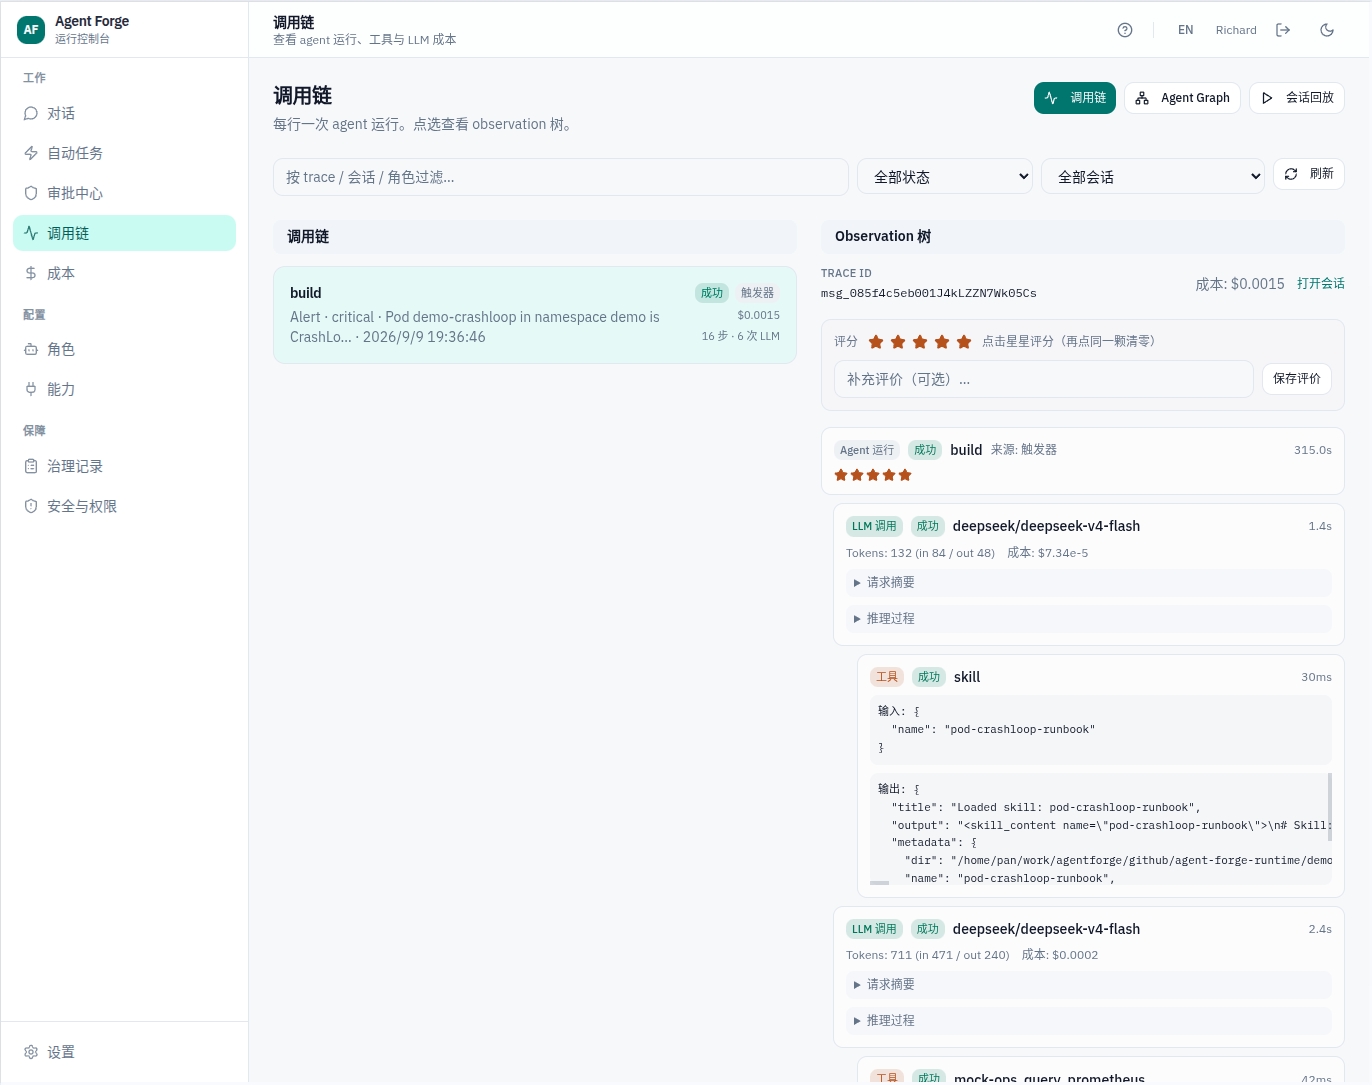Image resolution: width=1372 pixels, height=1085 pixels.
Task: Select the build trace card
Action: tap(535, 315)
